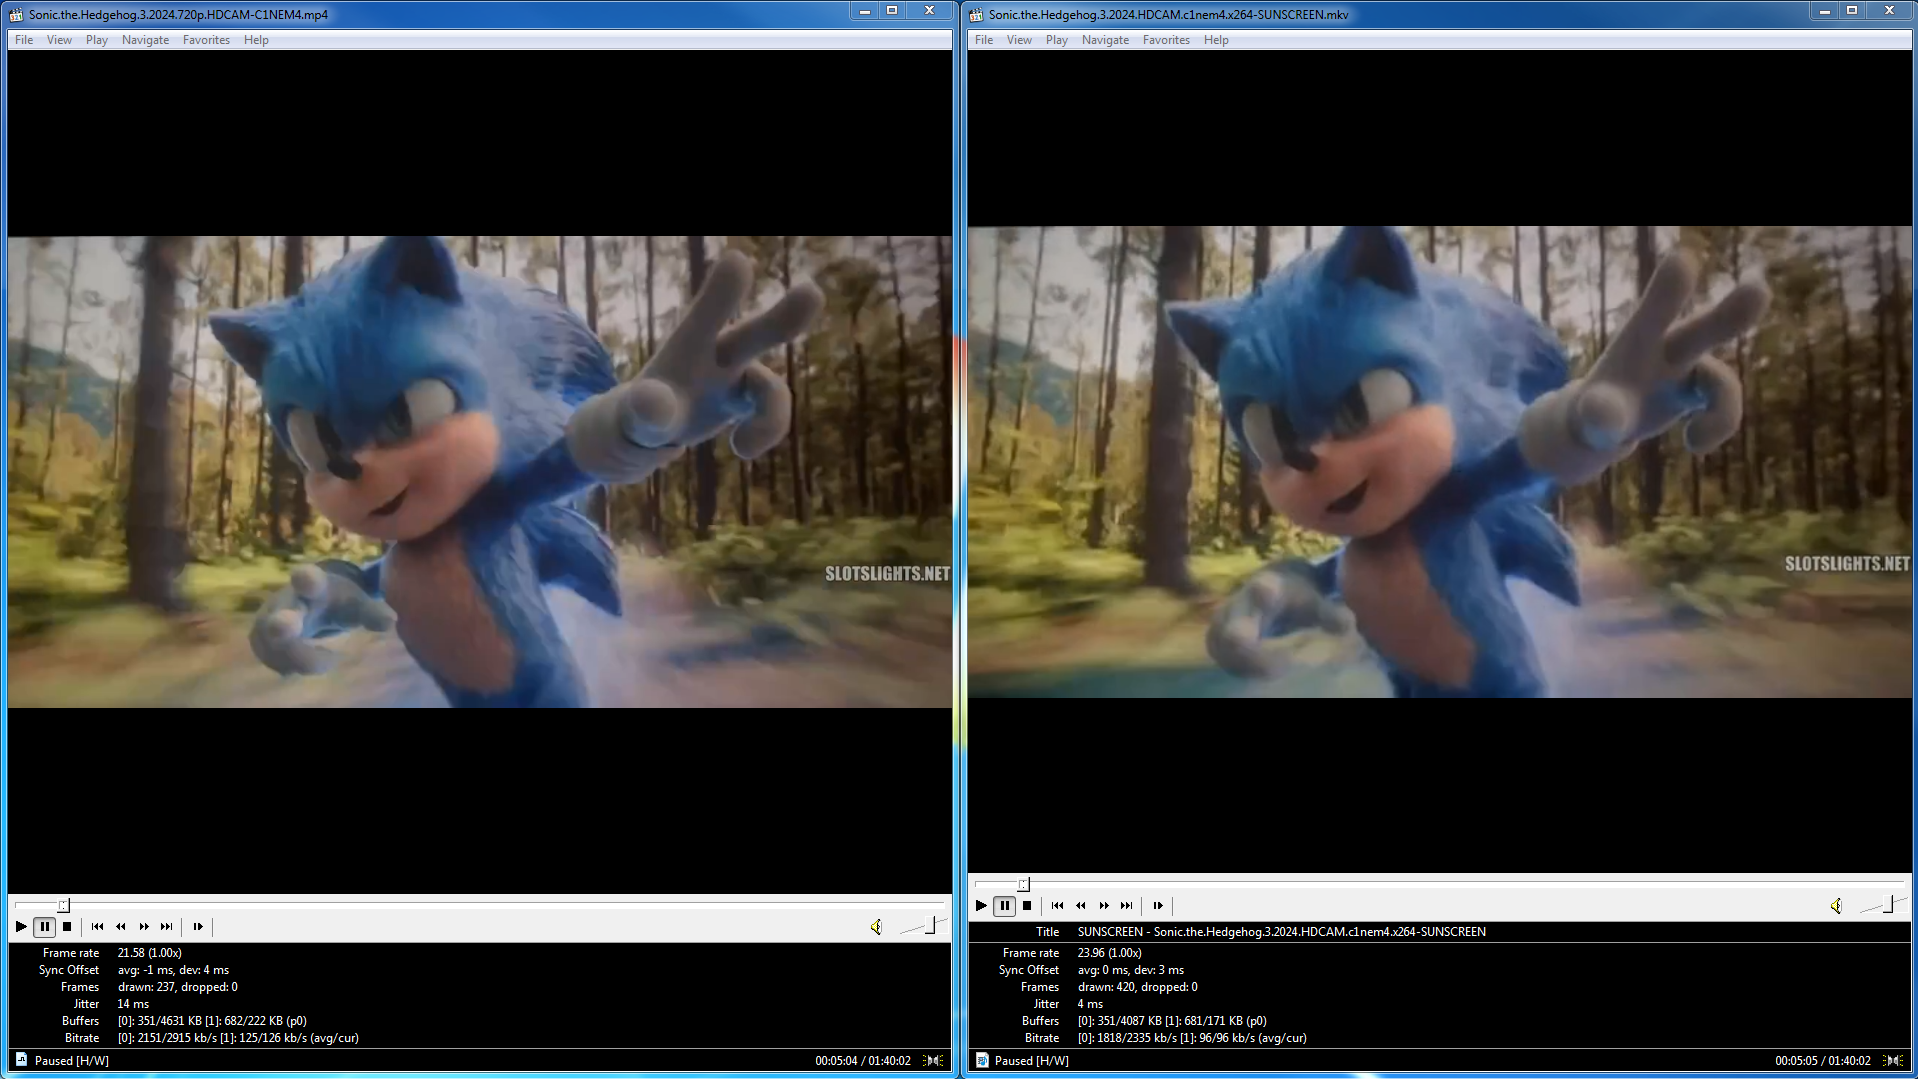Click Play button in right player
Image resolution: width=1918 pixels, height=1079 pixels.
point(981,906)
